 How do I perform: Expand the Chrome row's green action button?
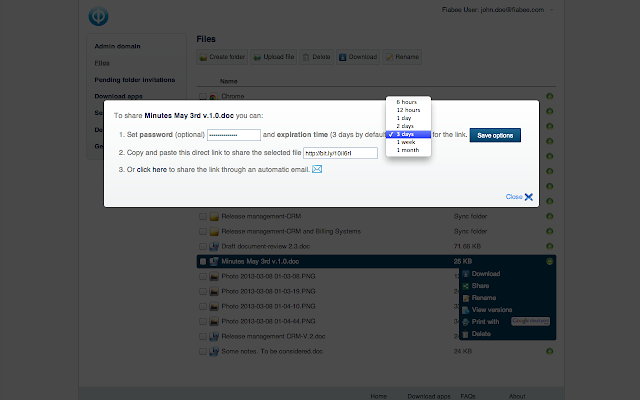click(x=550, y=96)
